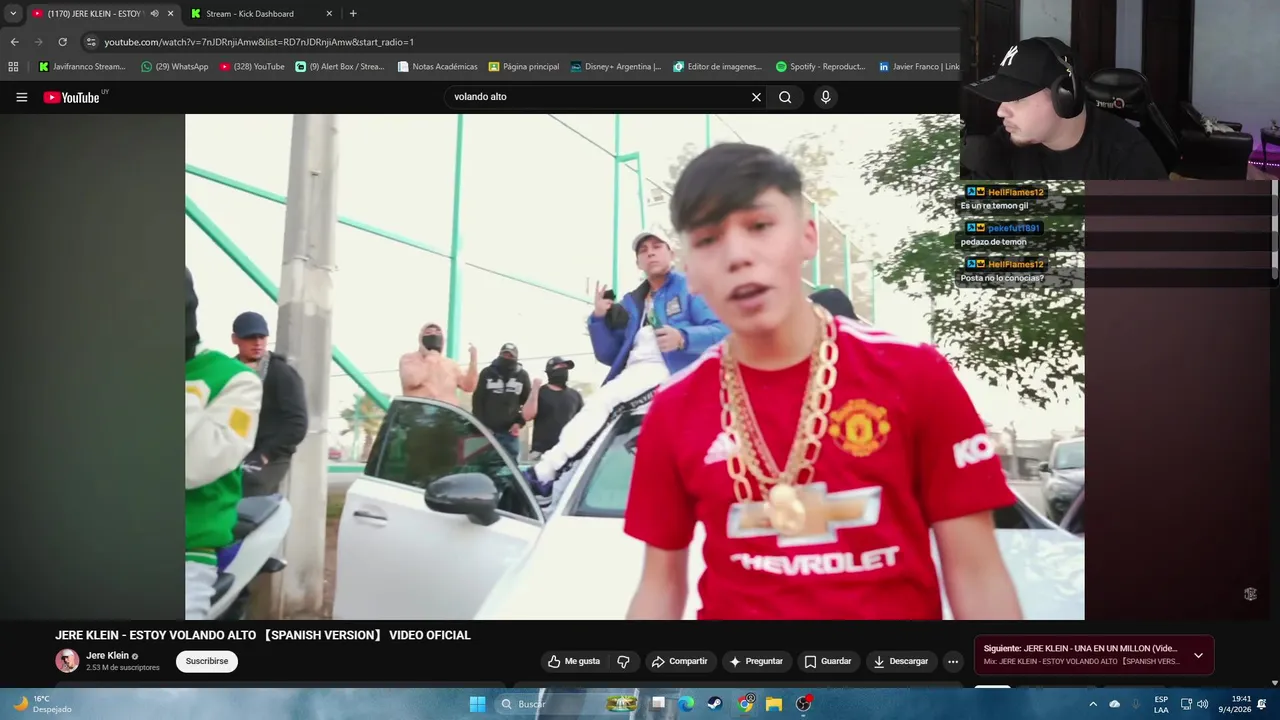Viewport: 1280px width, 720px height.
Task: Close the JERE KLEIN YouTube tab
Action: (x=170, y=13)
